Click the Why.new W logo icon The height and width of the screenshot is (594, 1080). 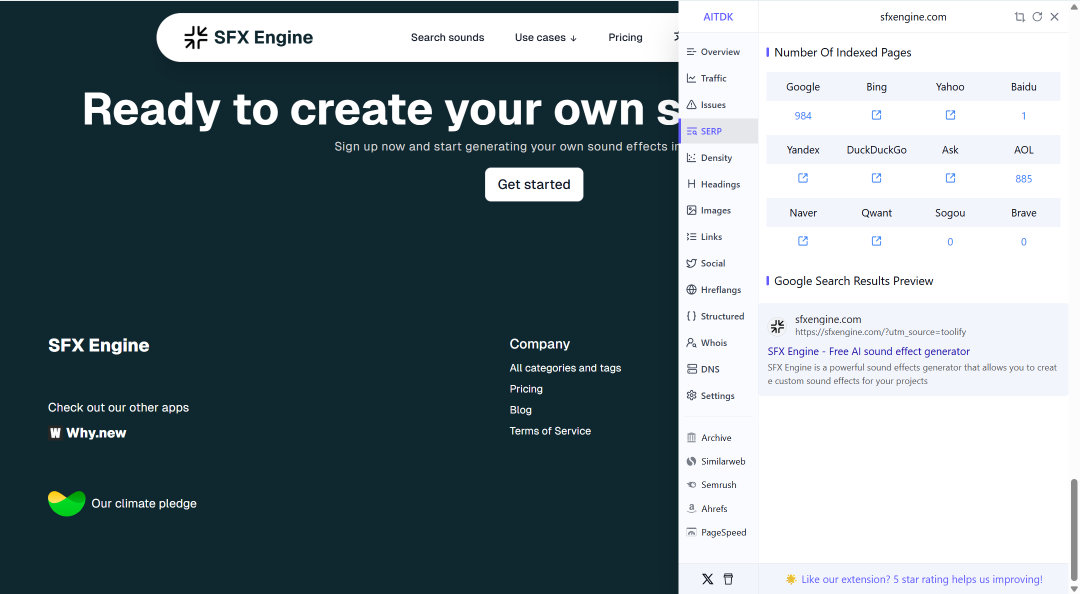click(x=55, y=433)
